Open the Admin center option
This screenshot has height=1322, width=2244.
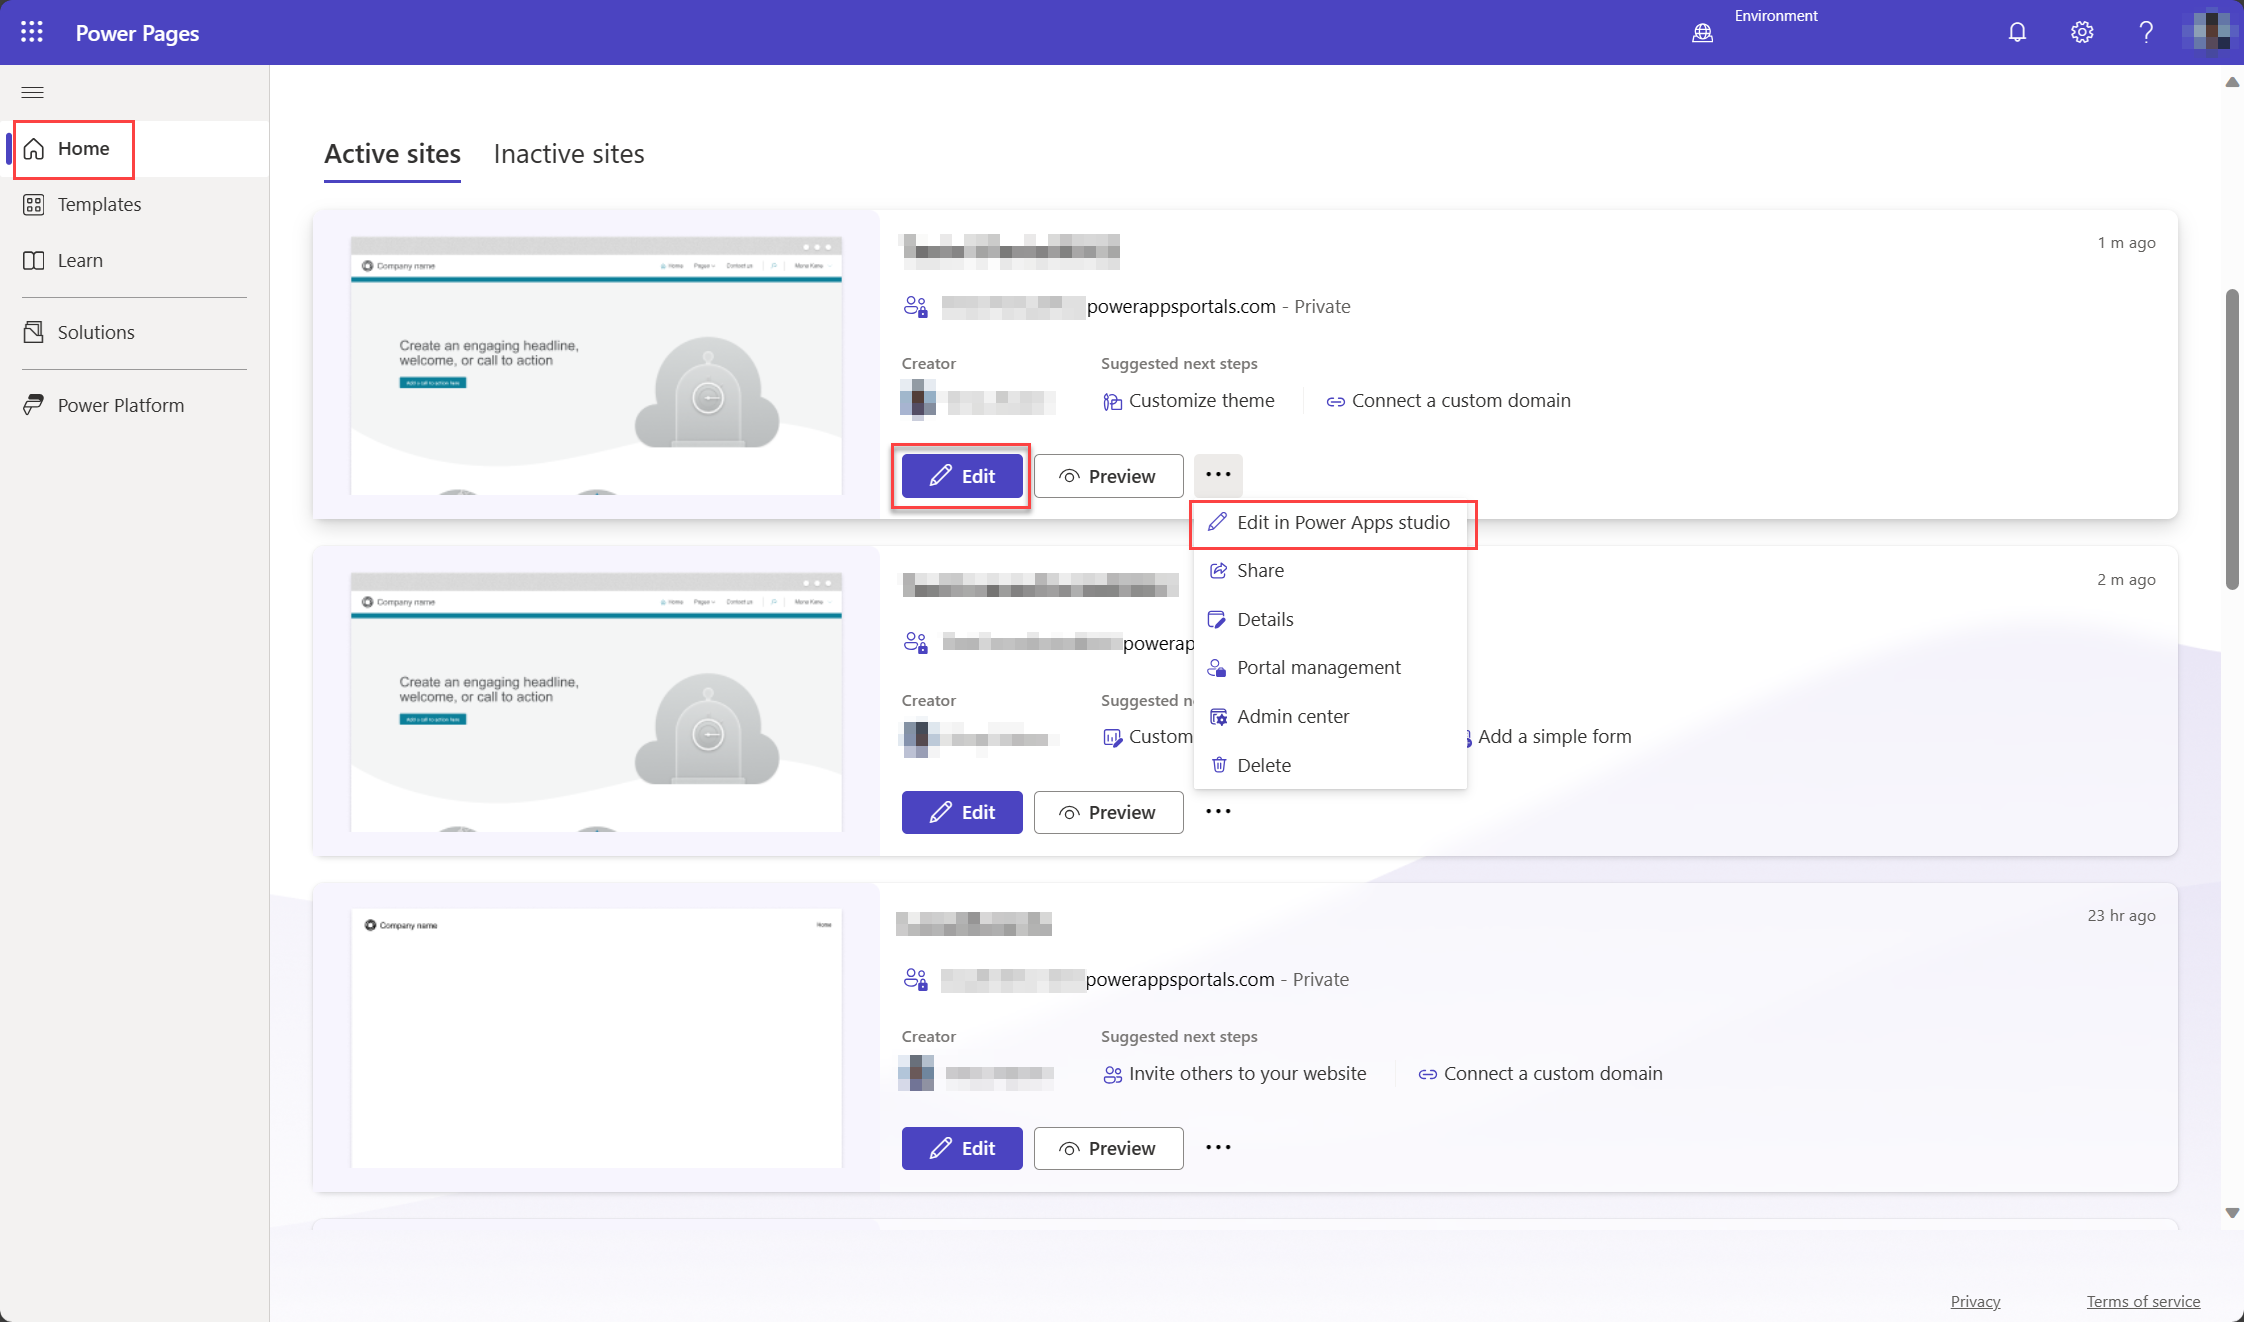pyautogui.click(x=1292, y=715)
